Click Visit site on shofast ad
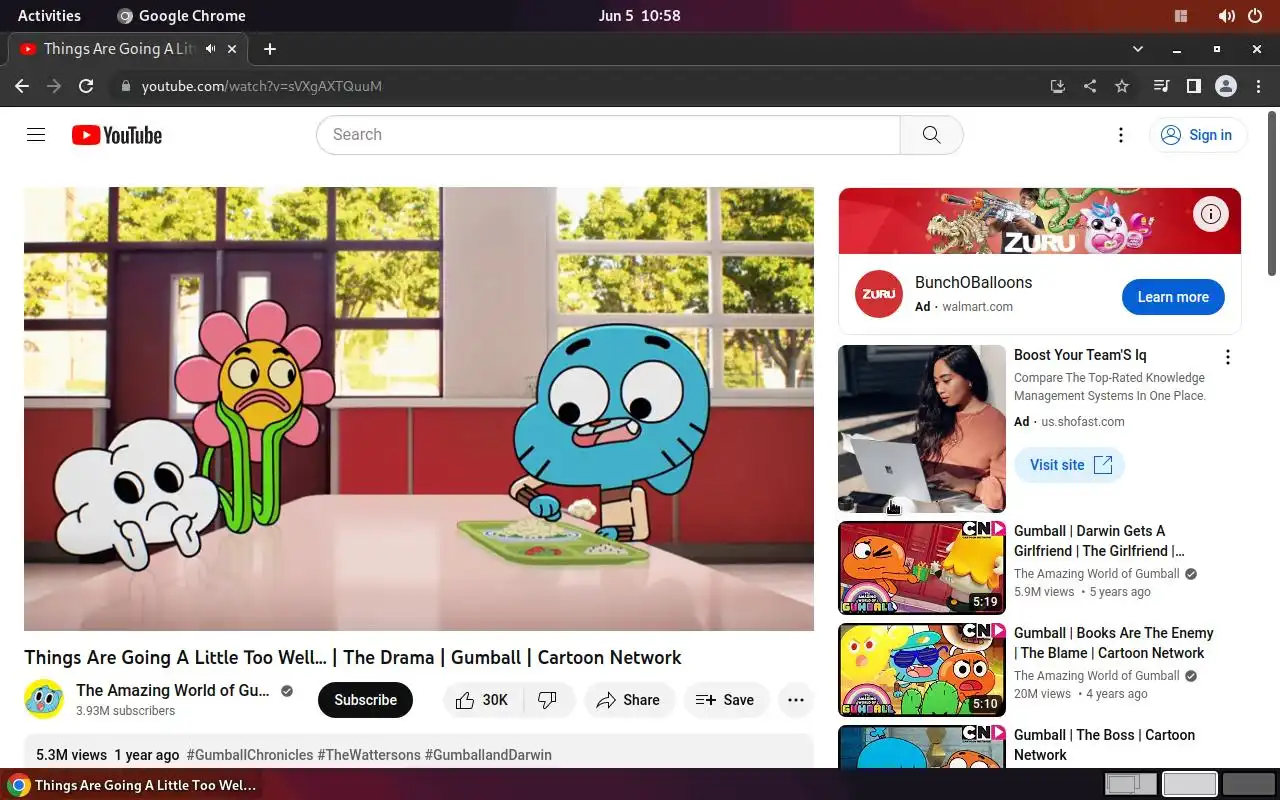 point(1070,465)
